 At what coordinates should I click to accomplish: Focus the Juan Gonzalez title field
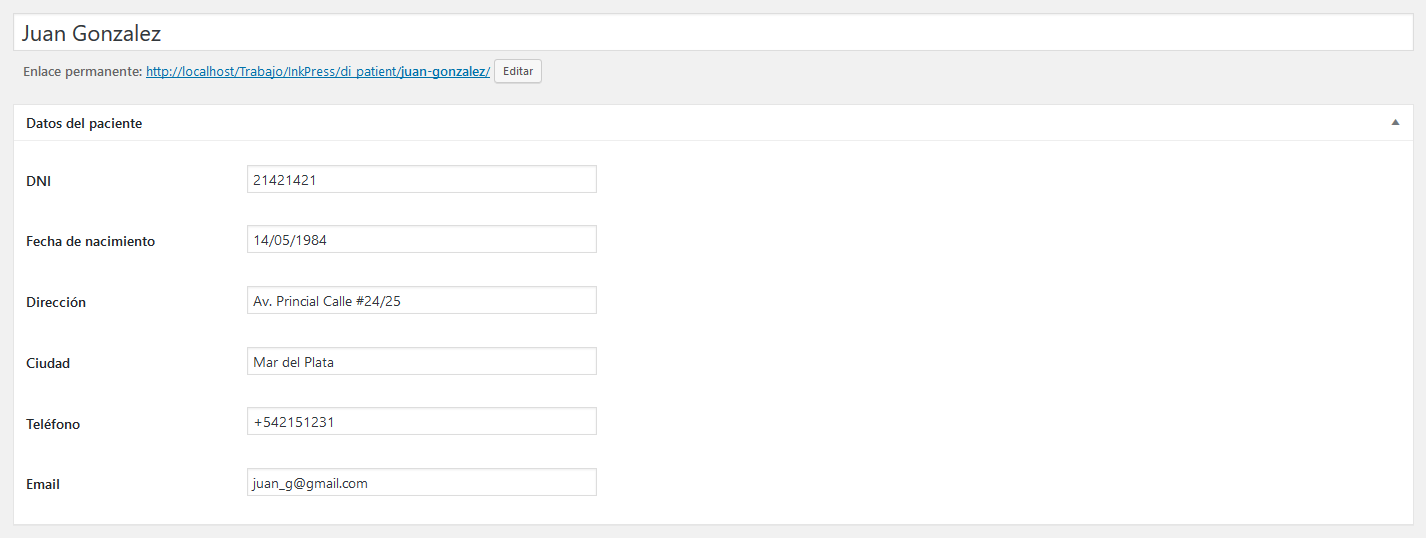[x=713, y=33]
